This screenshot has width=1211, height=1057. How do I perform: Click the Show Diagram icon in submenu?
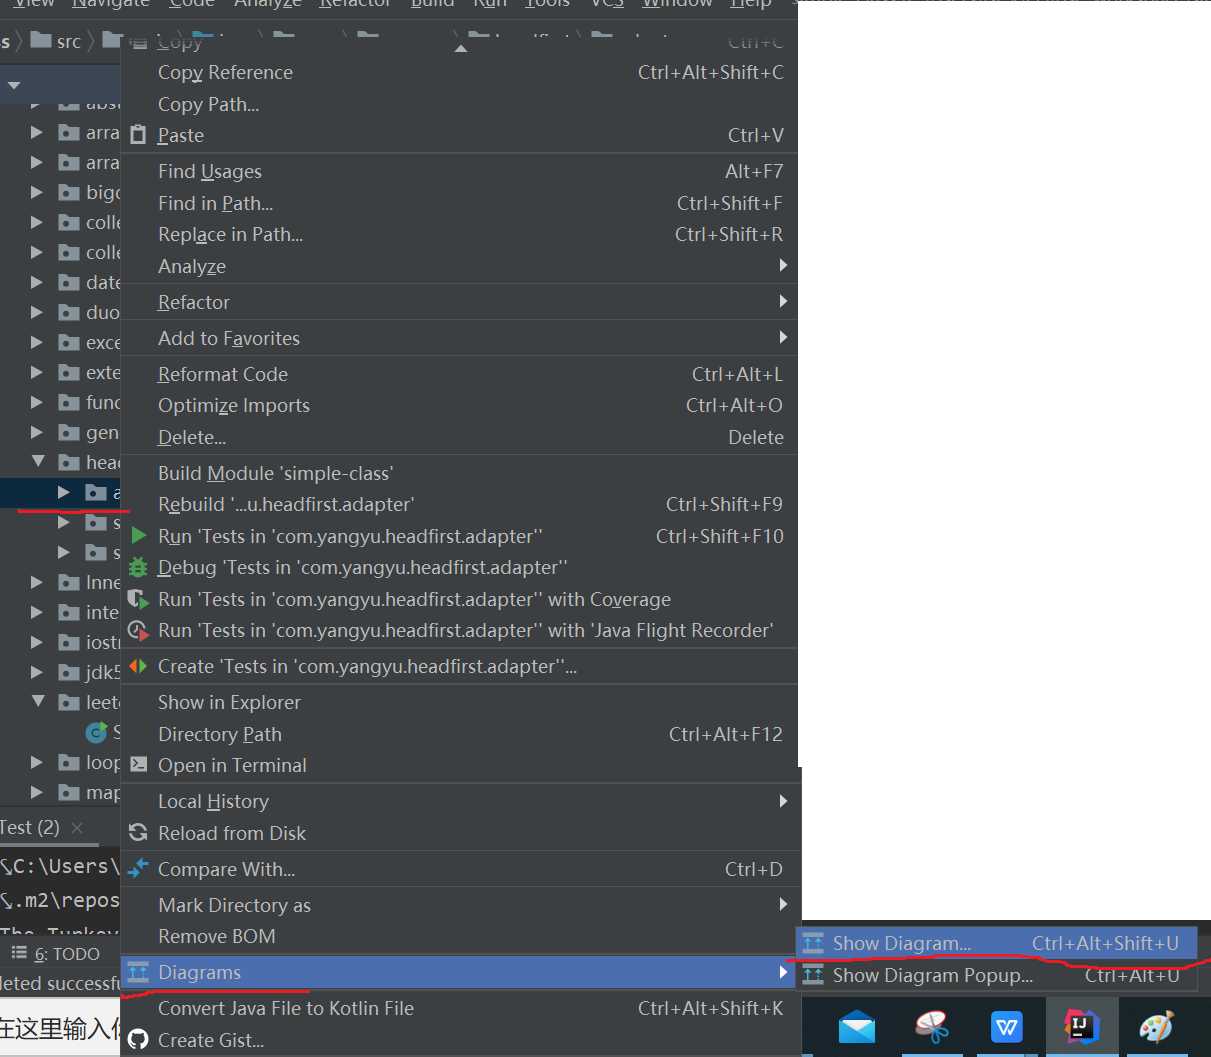coord(813,943)
